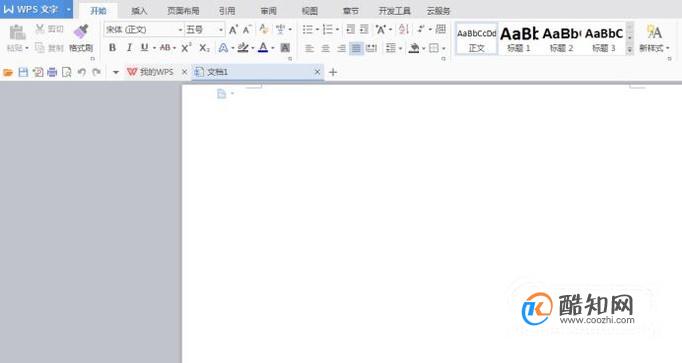Switch to the 引用 ribbon tab
The height and width of the screenshot is (363, 682).
pos(227,11)
